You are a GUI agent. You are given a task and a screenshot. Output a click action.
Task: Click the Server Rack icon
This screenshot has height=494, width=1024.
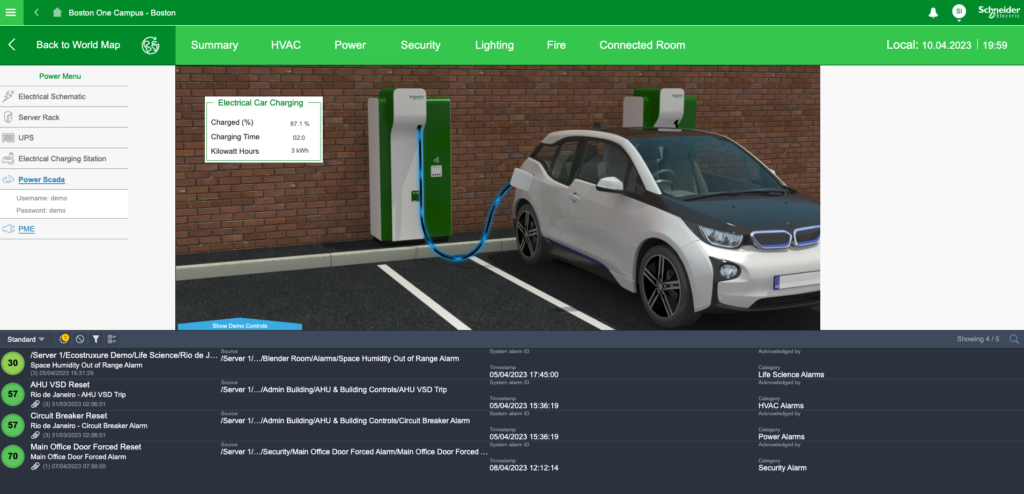[8, 117]
